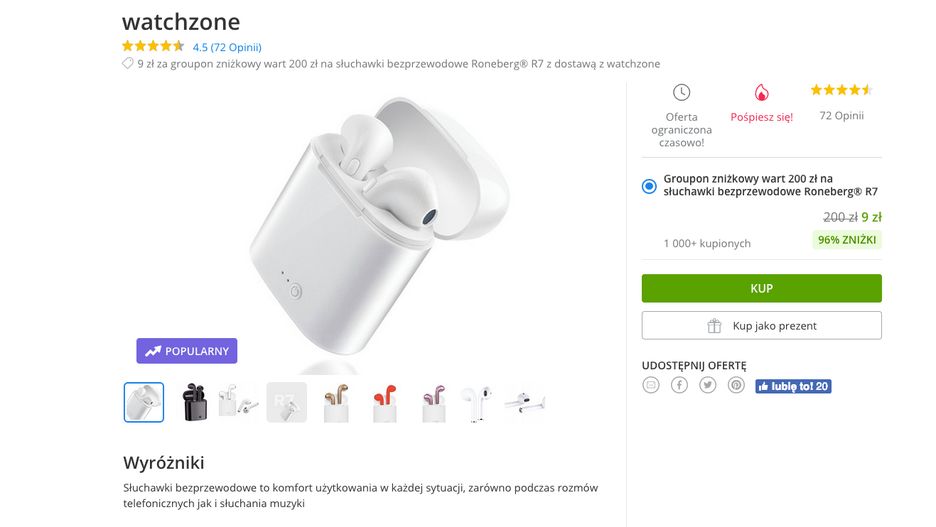Image resolution: width=936 pixels, height=527 pixels.
Task: Click the POPULARNY badge on the image
Action: tap(187, 351)
